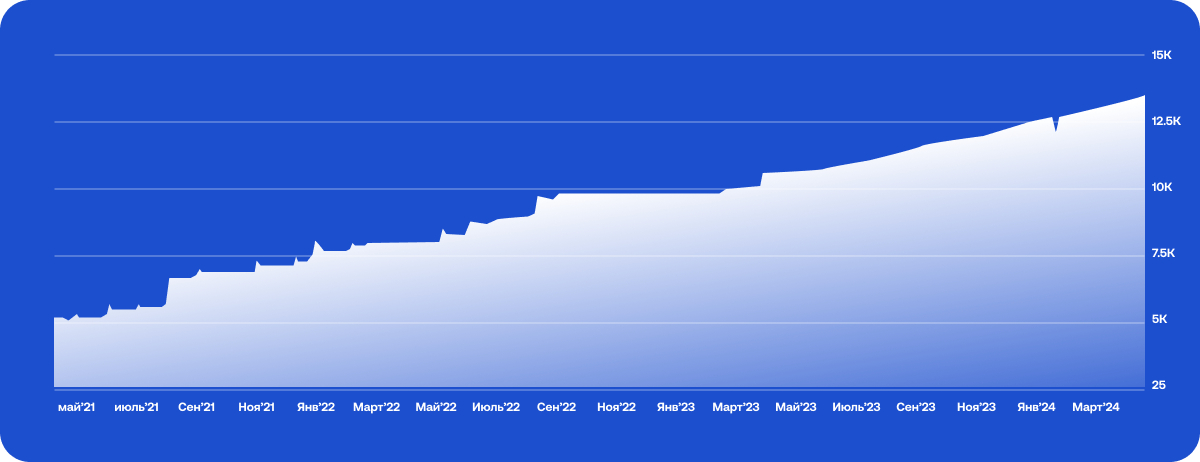The image size is (1200, 462).
Task: Click the Сен'23 x-axis label
Action: (916, 407)
